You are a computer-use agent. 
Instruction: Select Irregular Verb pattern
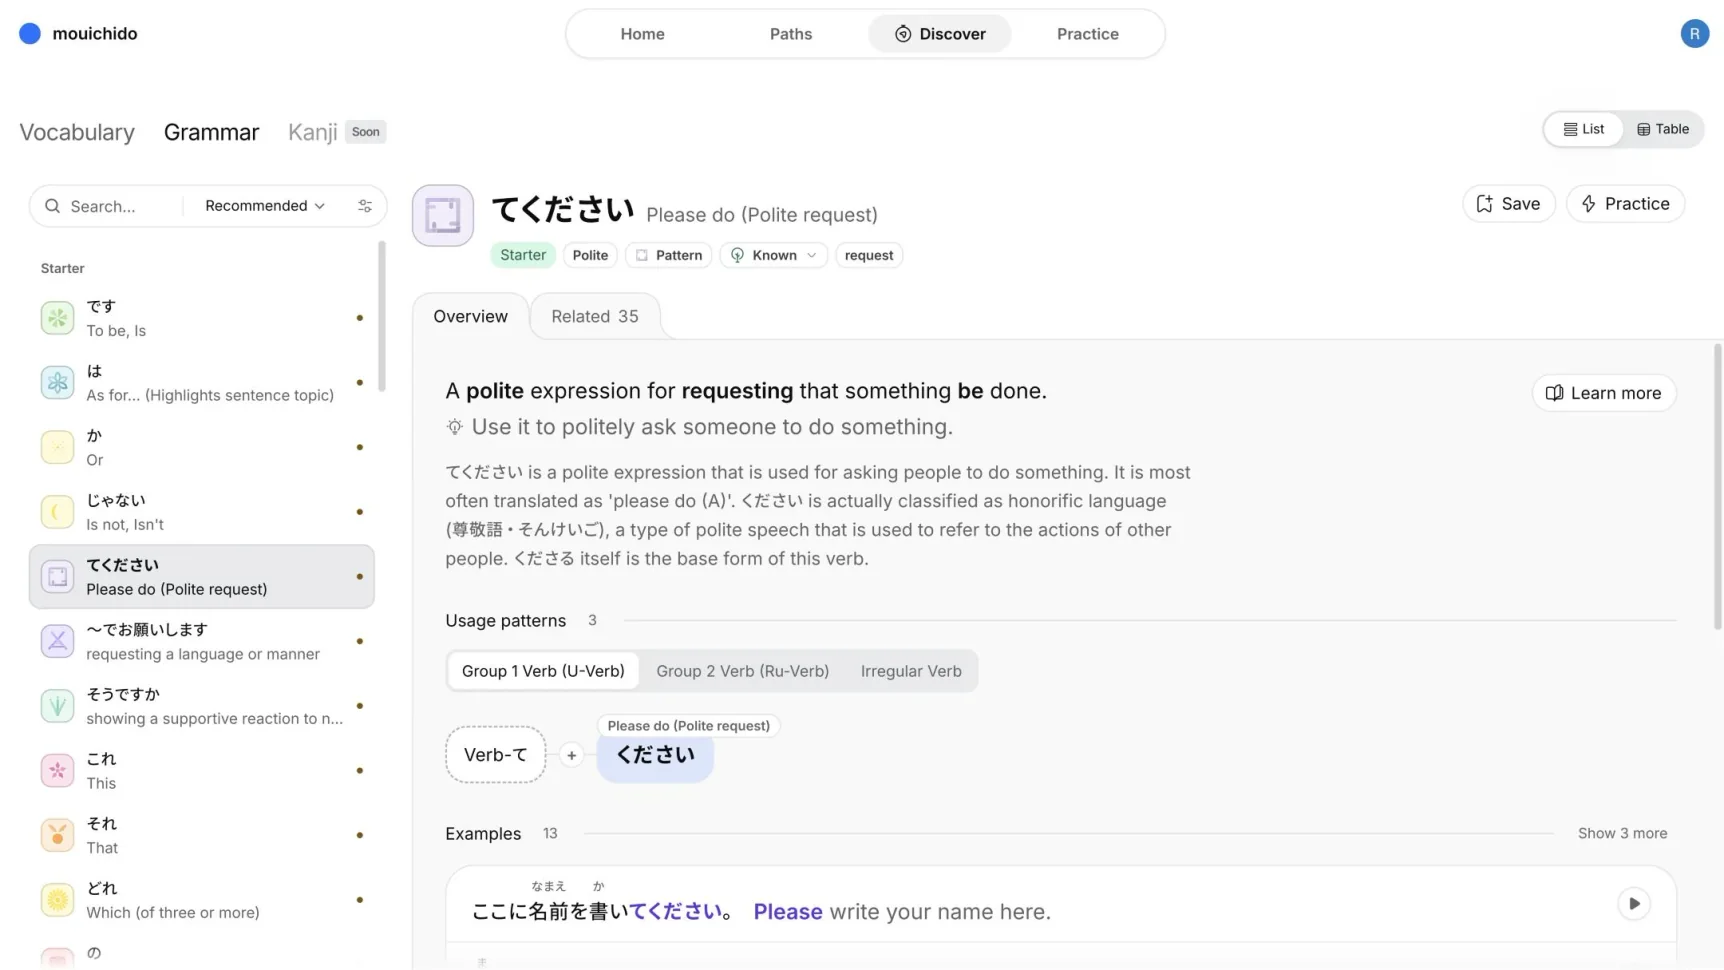pos(911,671)
